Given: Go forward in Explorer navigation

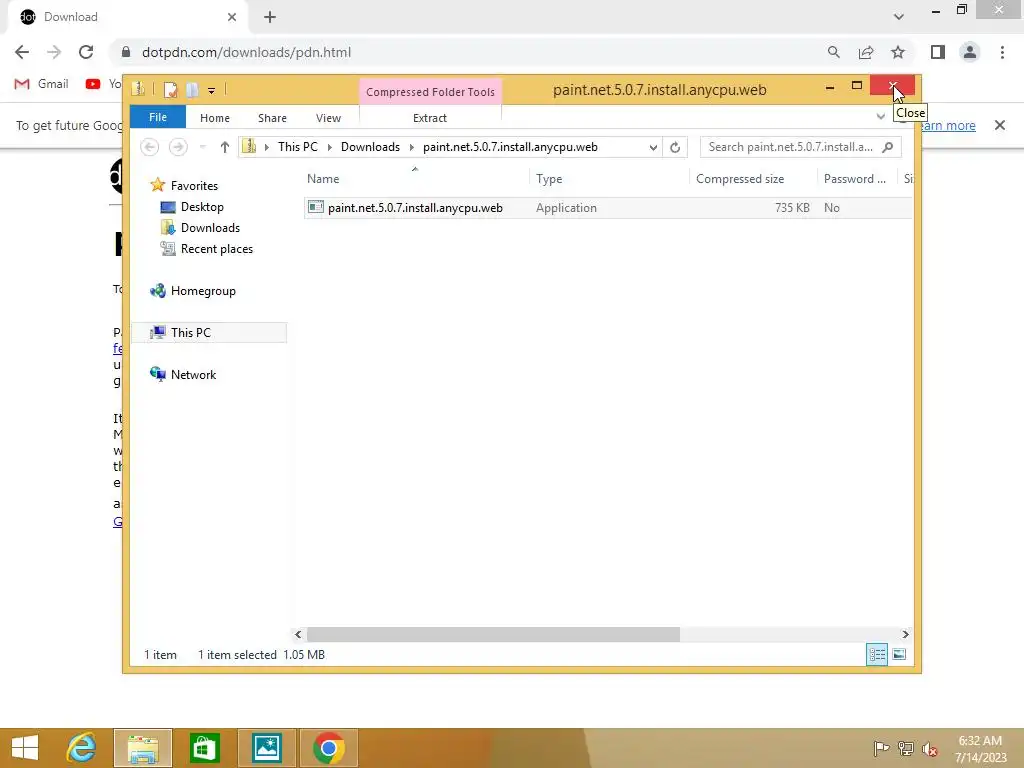Looking at the screenshot, I should click(178, 147).
